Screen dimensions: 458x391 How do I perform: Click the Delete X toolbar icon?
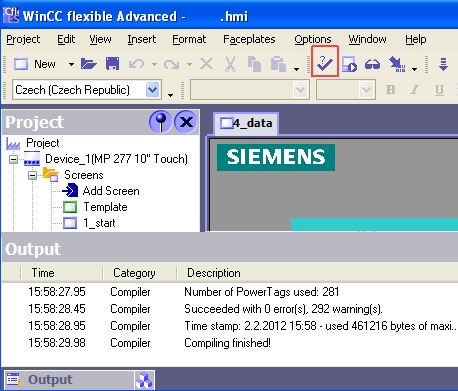[x=206, y=63]
